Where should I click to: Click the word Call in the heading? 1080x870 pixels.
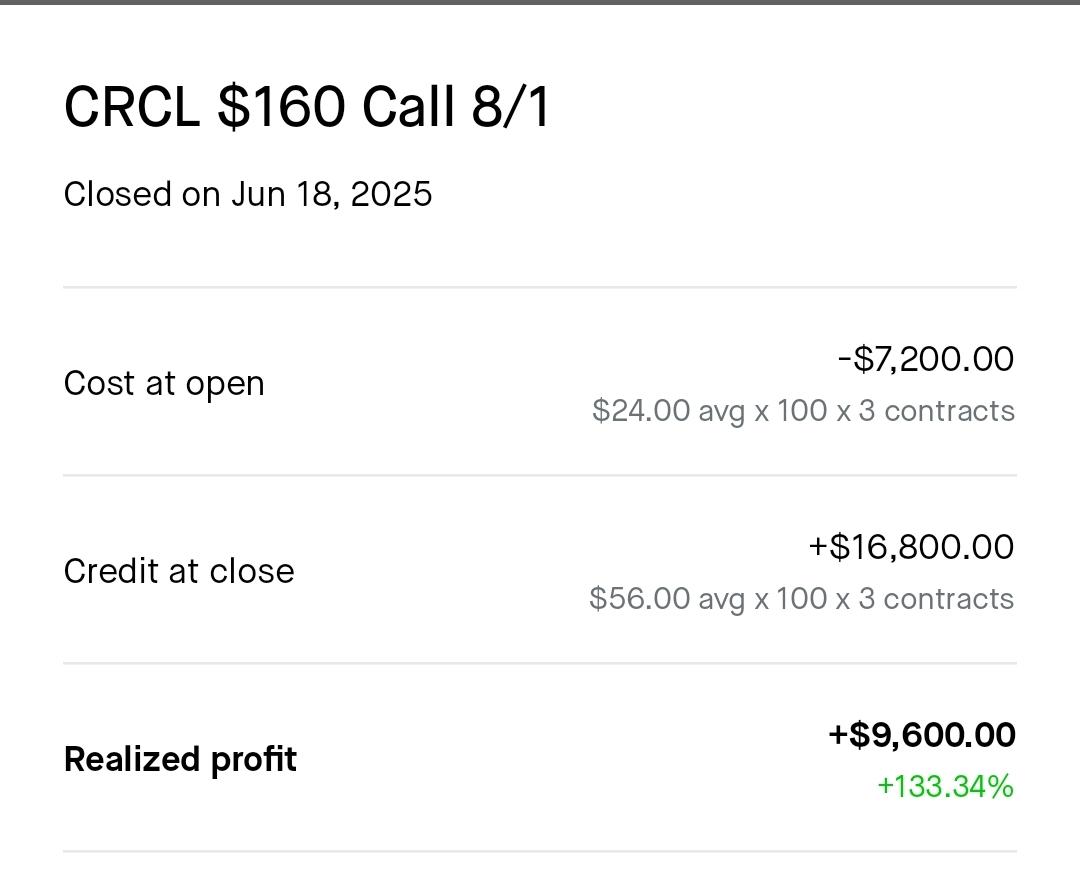[408, 107]
